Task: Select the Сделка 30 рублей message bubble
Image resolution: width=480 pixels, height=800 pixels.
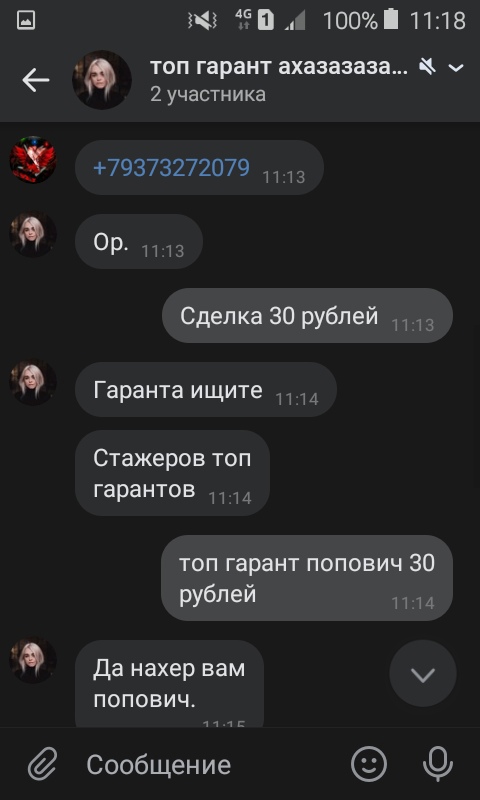Action: (x=308, y=315)
